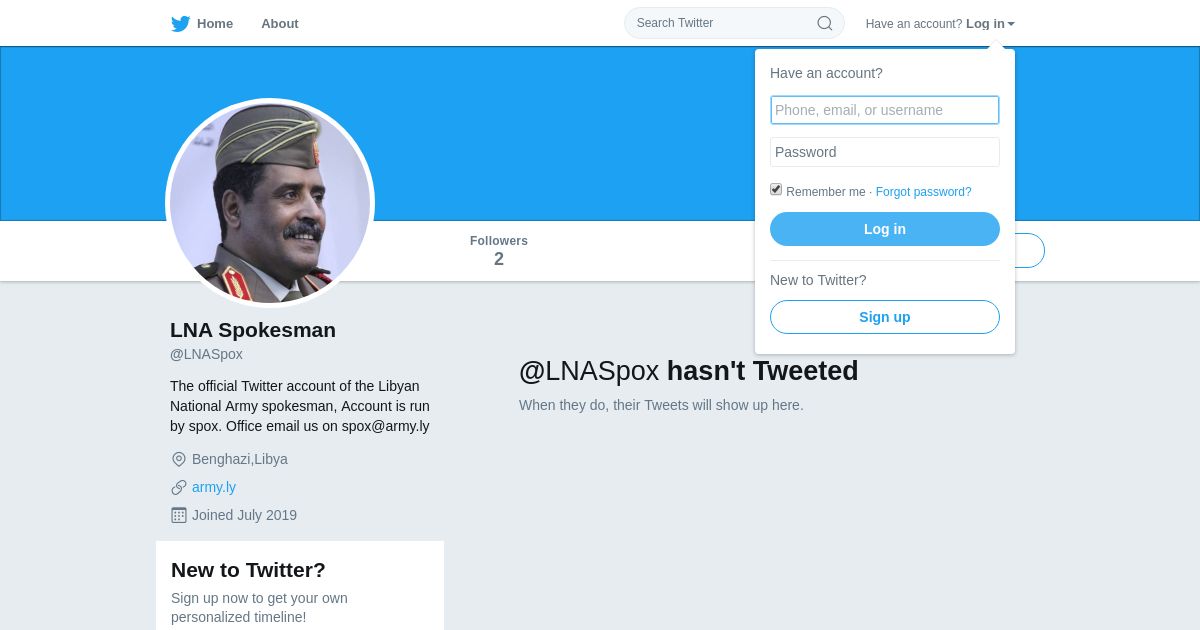Screen dimensions: 1200x630
Task: Visit the army.ly website link
Action: (x=214, y=487)
